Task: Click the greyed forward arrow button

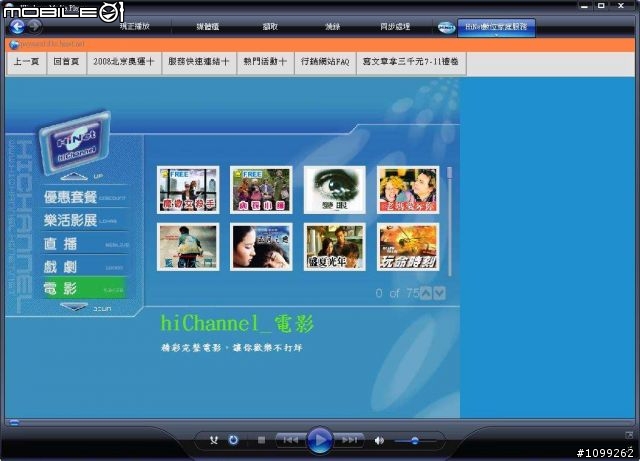Action: pyautogui.click(x=35, y=27)
